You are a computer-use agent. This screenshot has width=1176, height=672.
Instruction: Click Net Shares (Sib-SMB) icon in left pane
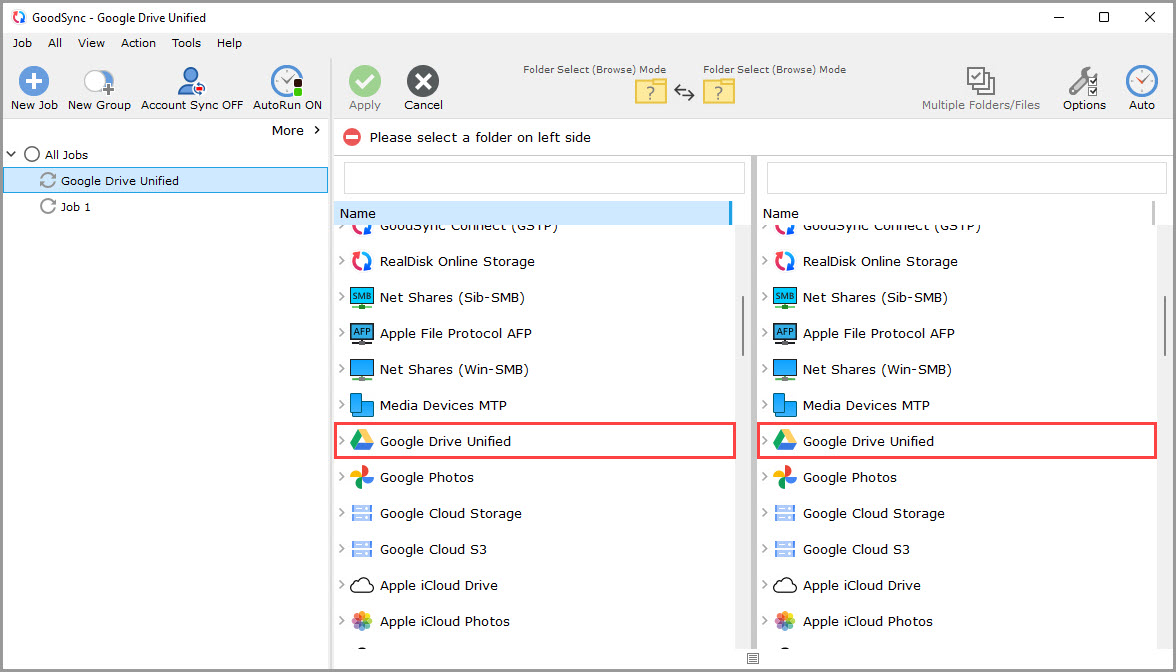coord(362,297)
